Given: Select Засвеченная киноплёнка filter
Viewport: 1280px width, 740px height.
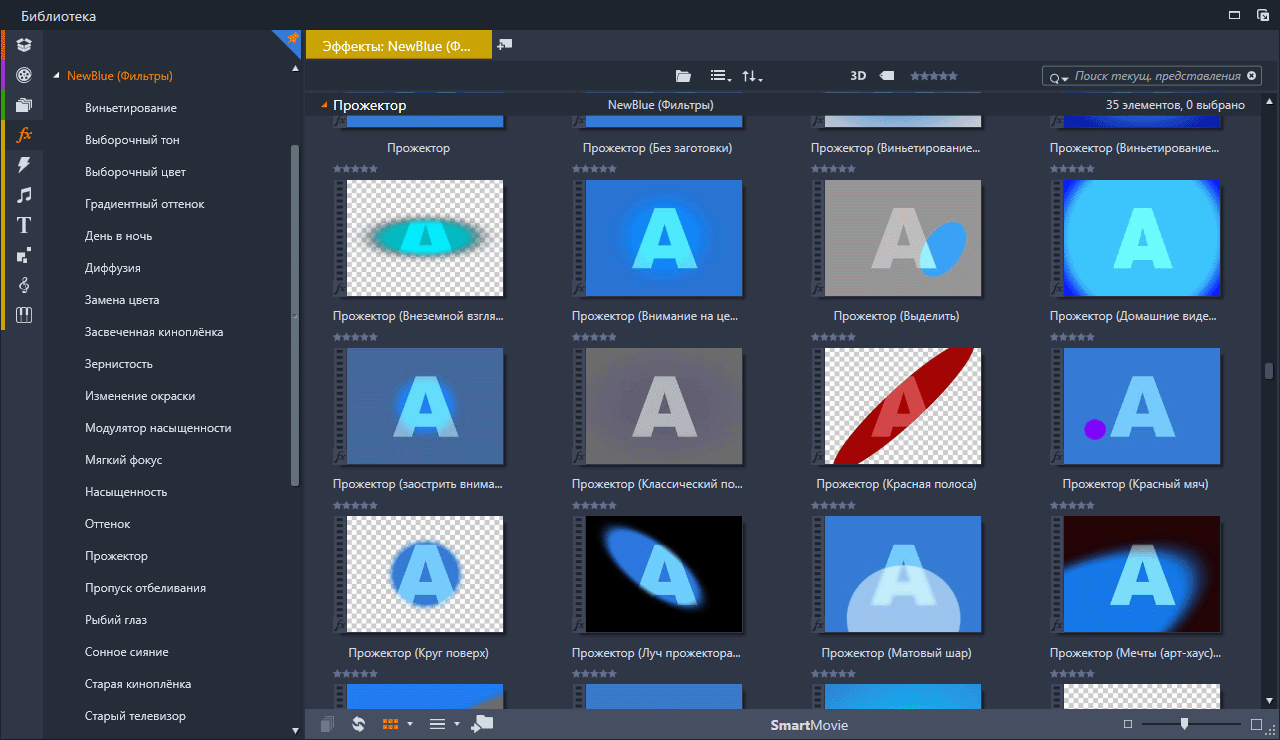Looking at the screenshot, I should [x=154, y=332].
